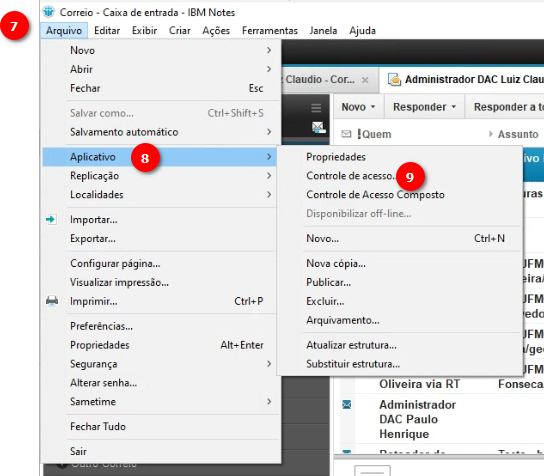544x476 pixels.
Task: Choose Excluir... in Aplicativo submenu
Action: 400,301
